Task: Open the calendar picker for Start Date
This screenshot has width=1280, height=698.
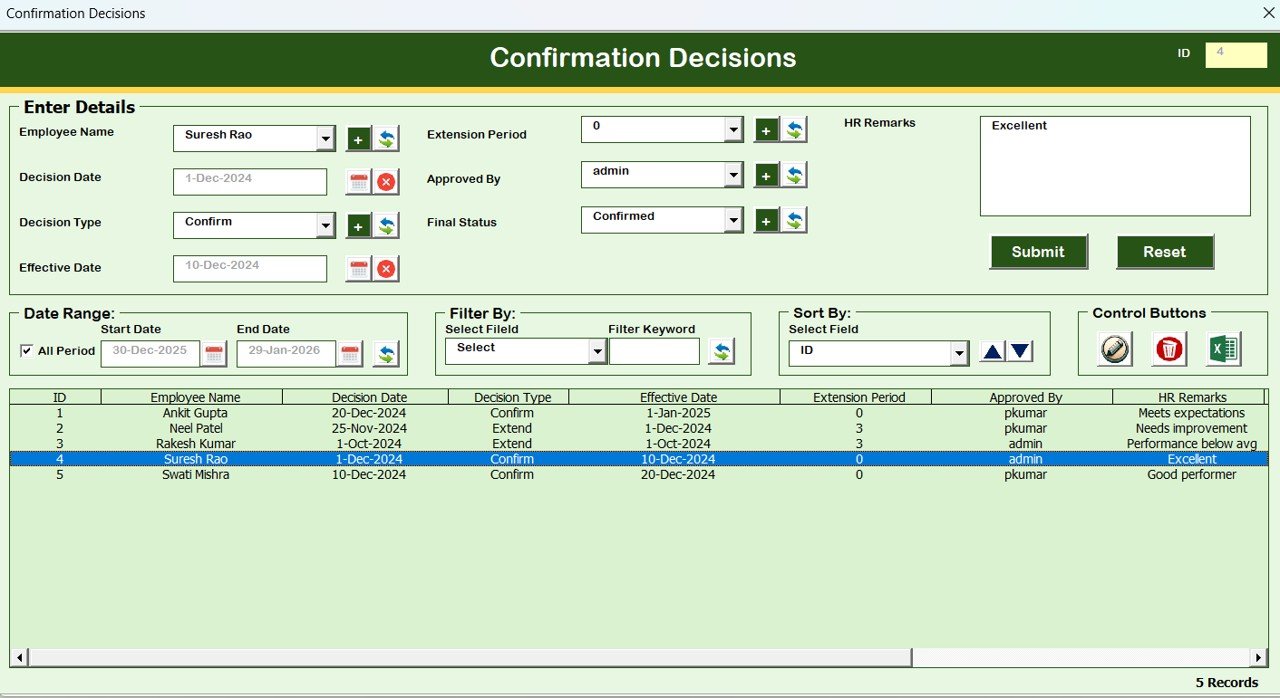Action: (x=214, y=352)
